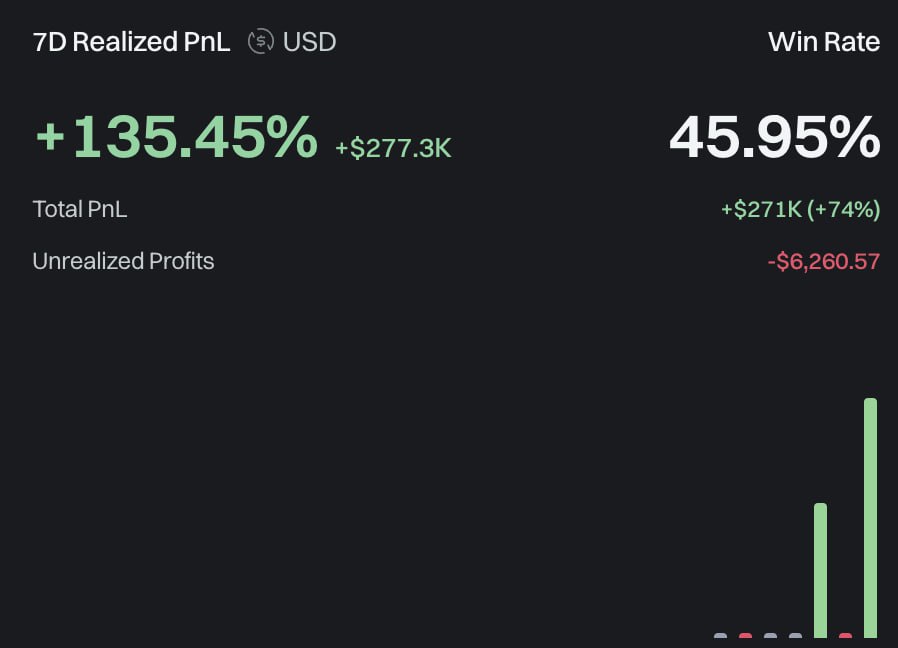The image size is (898, 648).
Task: Click the red marker between gray bars
Action: [745, 635]
